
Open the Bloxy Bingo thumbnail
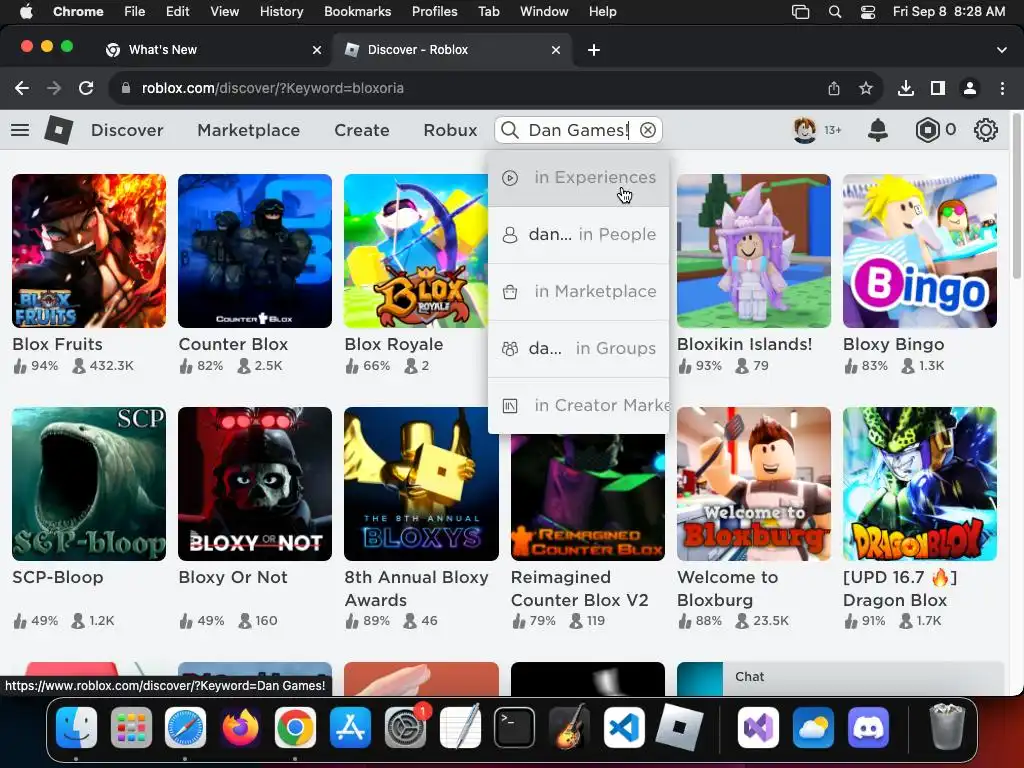click(920, 251)
